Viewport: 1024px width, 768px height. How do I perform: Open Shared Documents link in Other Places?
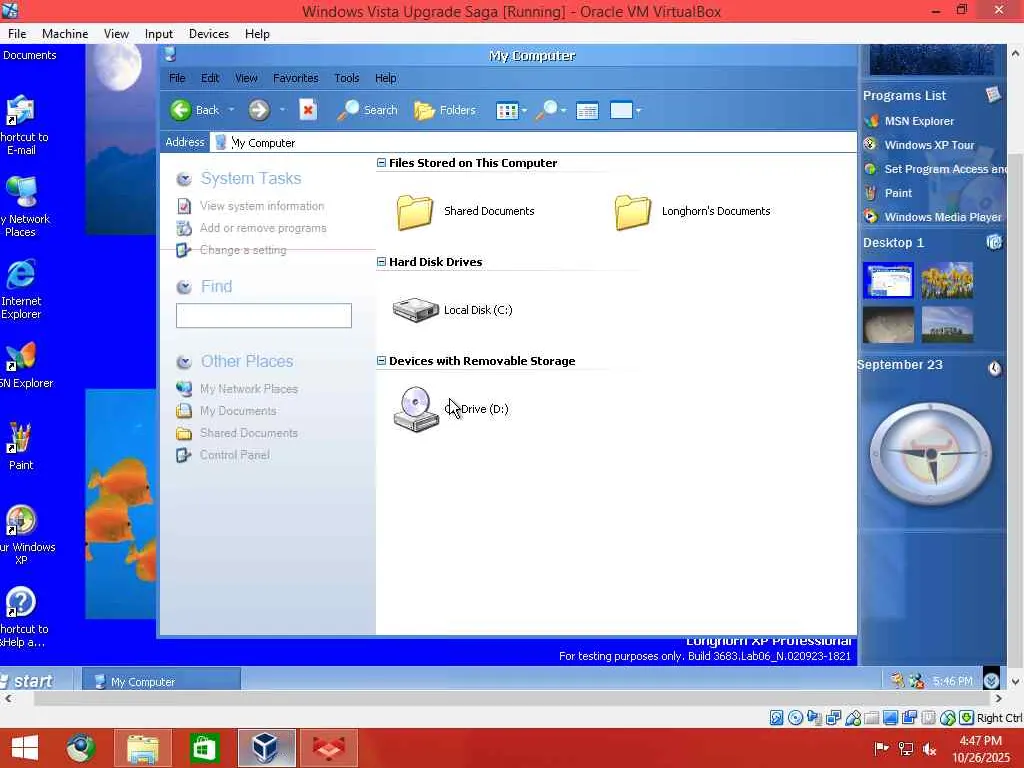249,433
